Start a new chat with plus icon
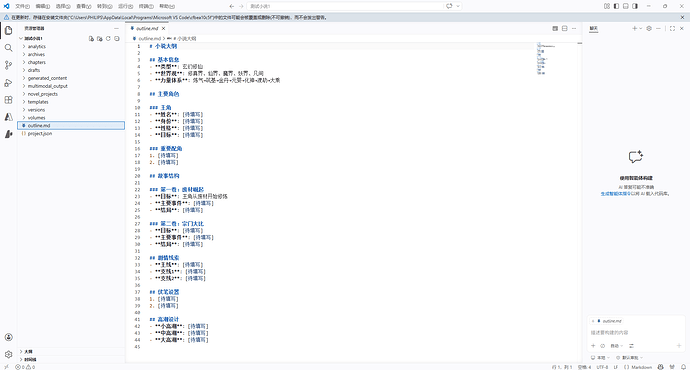 point(635,28)
